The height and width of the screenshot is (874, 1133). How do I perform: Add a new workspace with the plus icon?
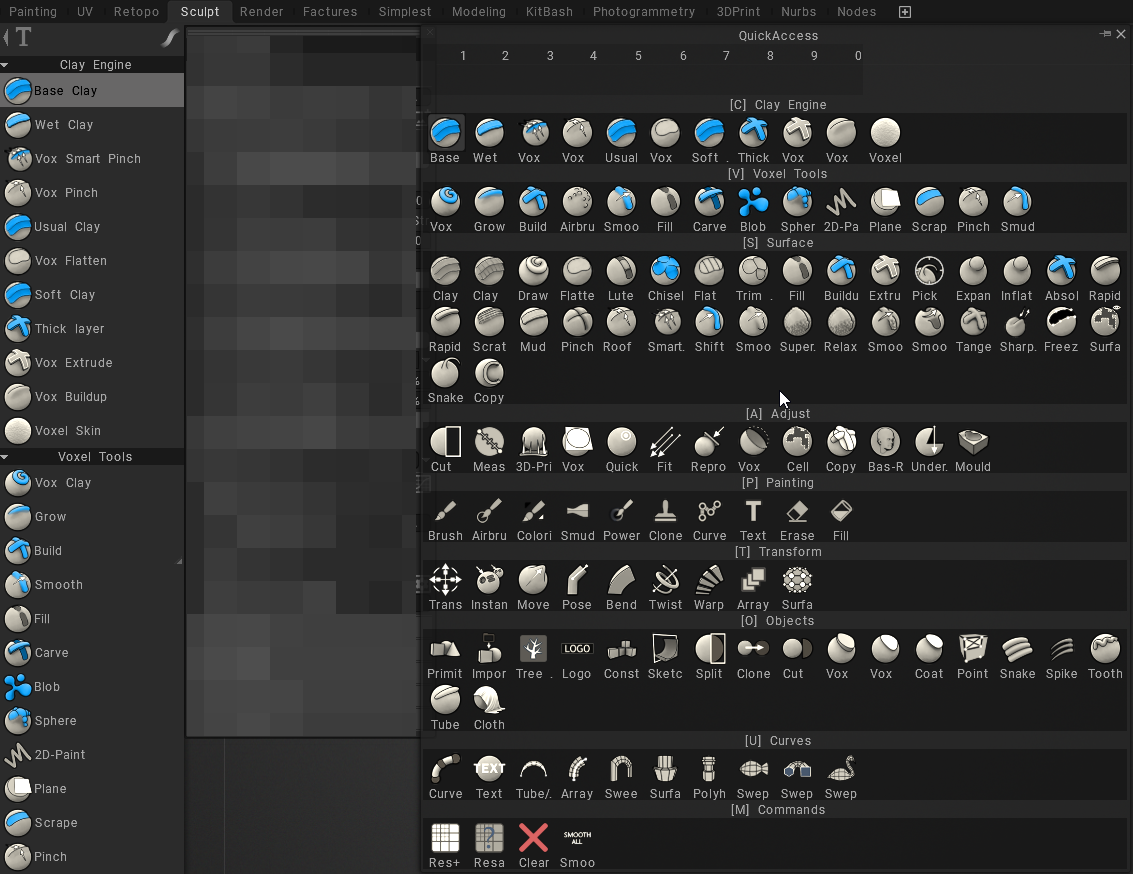[x=905, y=12]
